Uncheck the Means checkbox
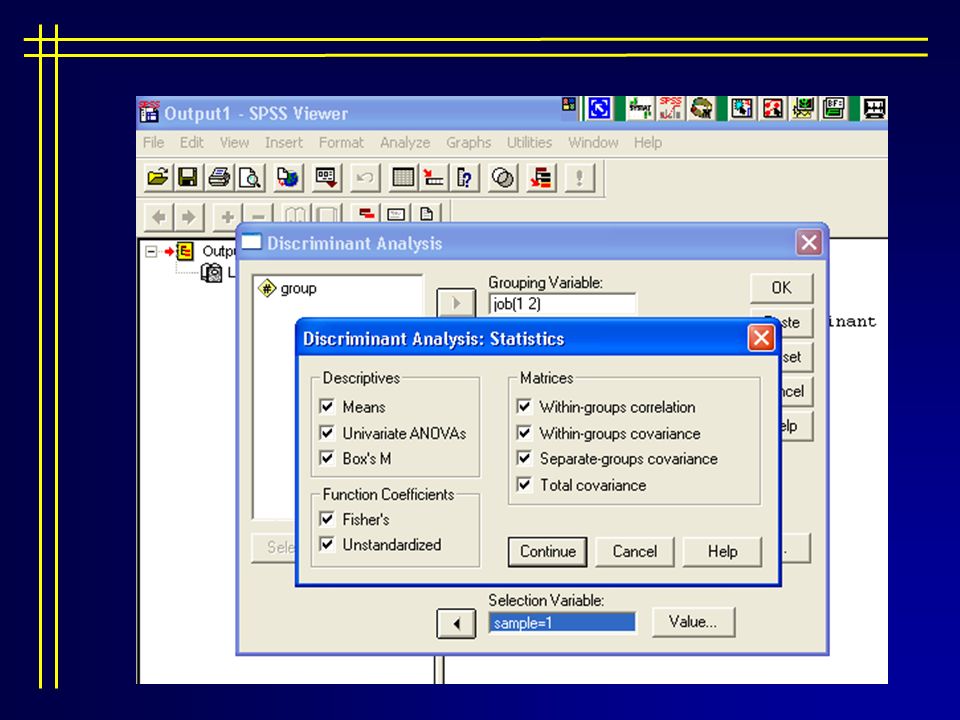 click(327, 406)
